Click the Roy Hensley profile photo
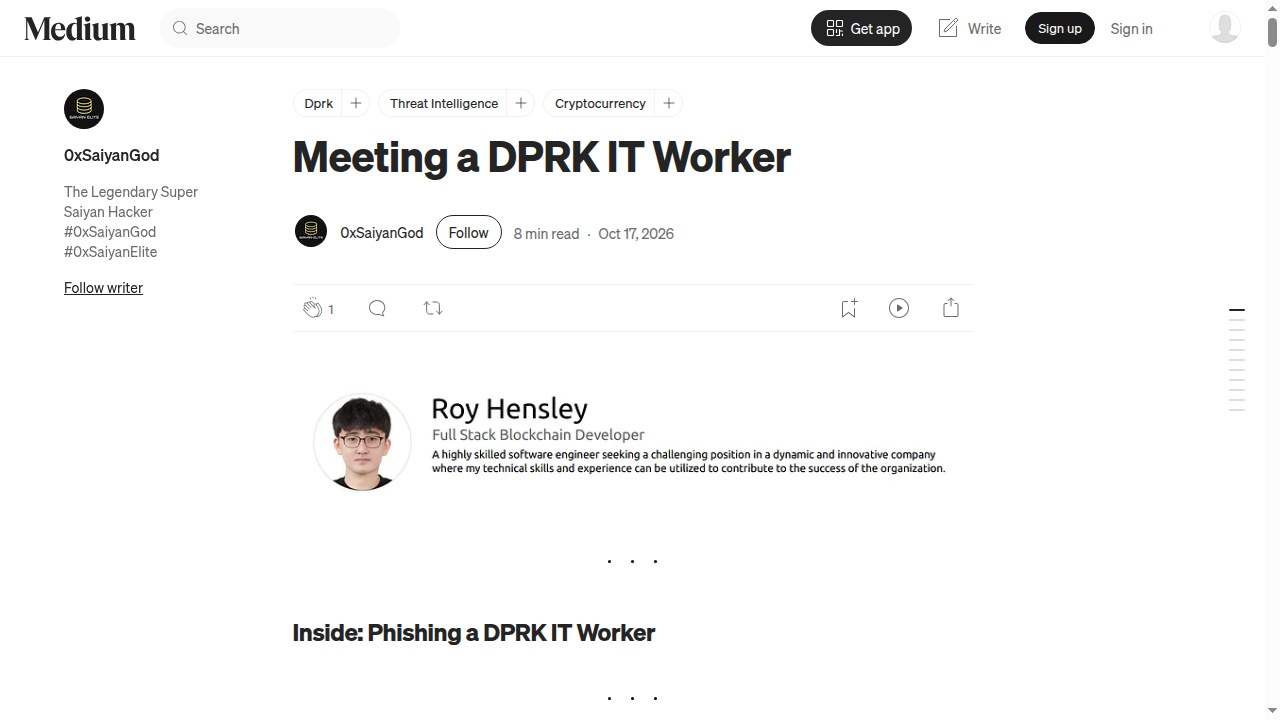 pyautogui.click(x=362, y=442)
